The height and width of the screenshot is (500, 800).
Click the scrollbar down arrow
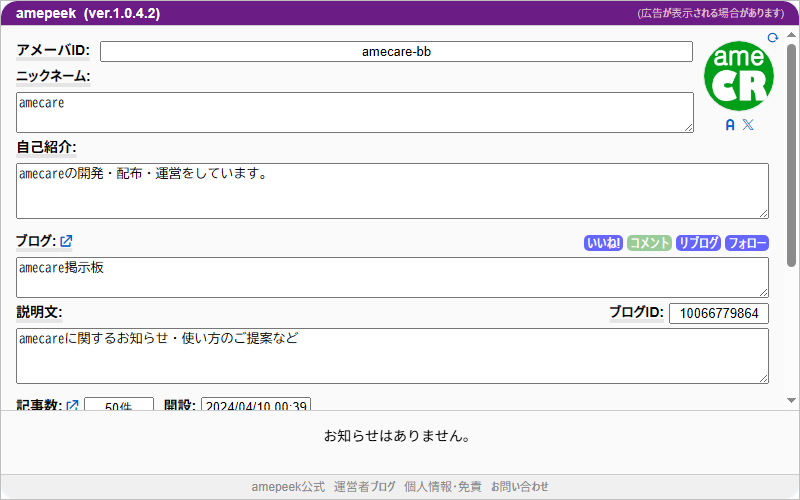[792, 400]
